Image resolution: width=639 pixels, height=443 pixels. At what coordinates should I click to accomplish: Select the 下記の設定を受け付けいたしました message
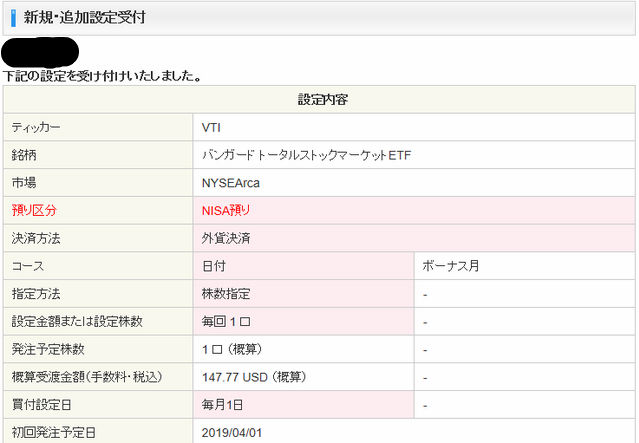[102, 76]
